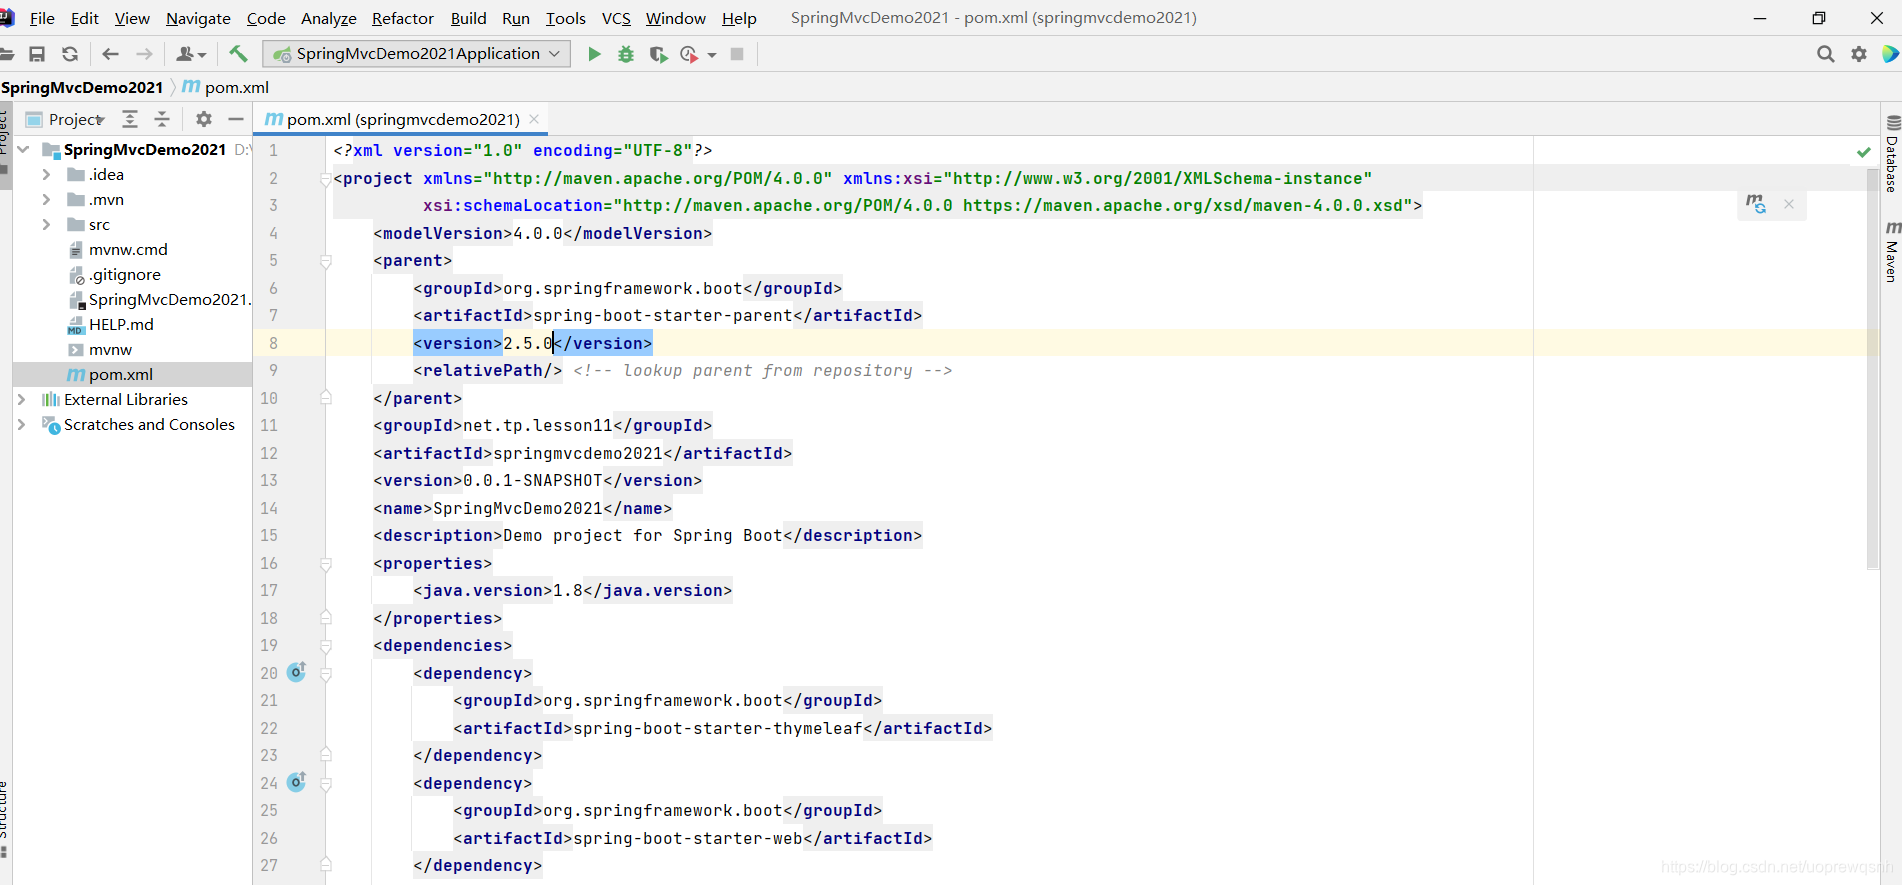The image size is (1902, 885).
Task: Open the VCS menu
Action: [x=616, y=18]
